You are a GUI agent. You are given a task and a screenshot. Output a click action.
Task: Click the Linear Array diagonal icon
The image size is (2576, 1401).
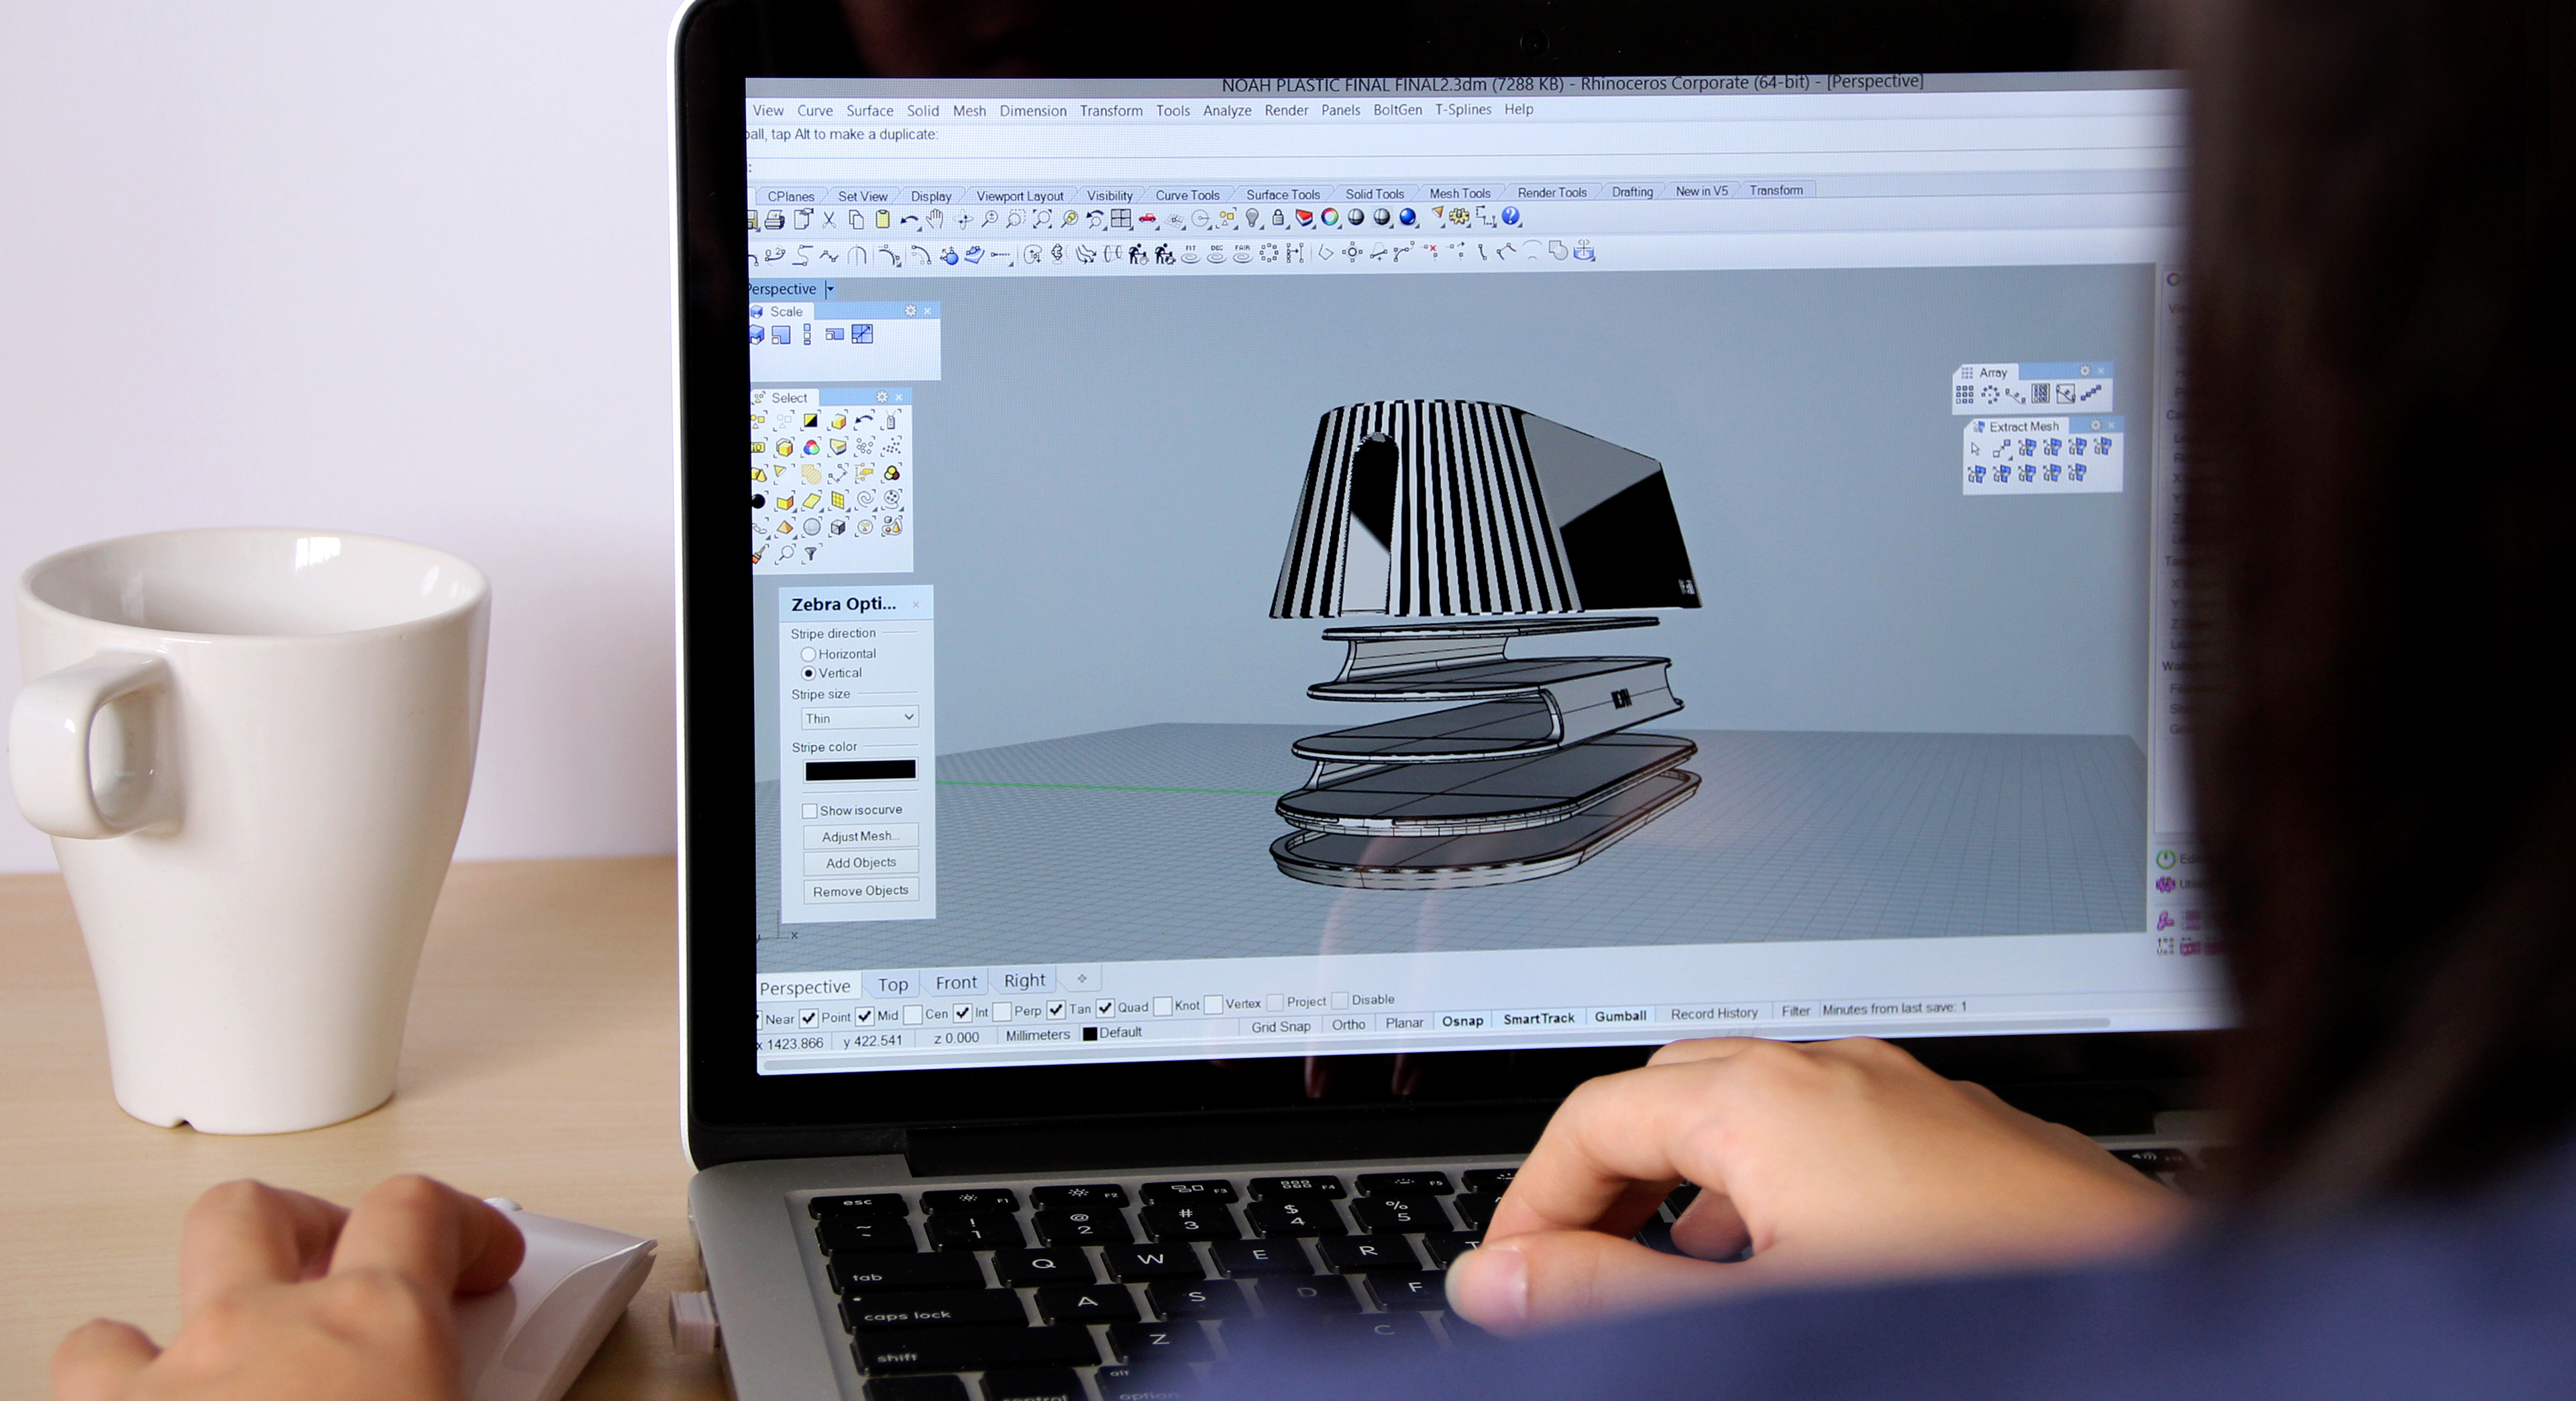click(x=2092, y=394)
